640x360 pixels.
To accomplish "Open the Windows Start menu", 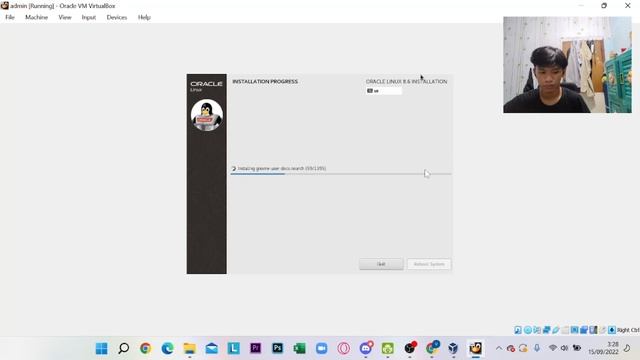I will [x=102, y=348].
